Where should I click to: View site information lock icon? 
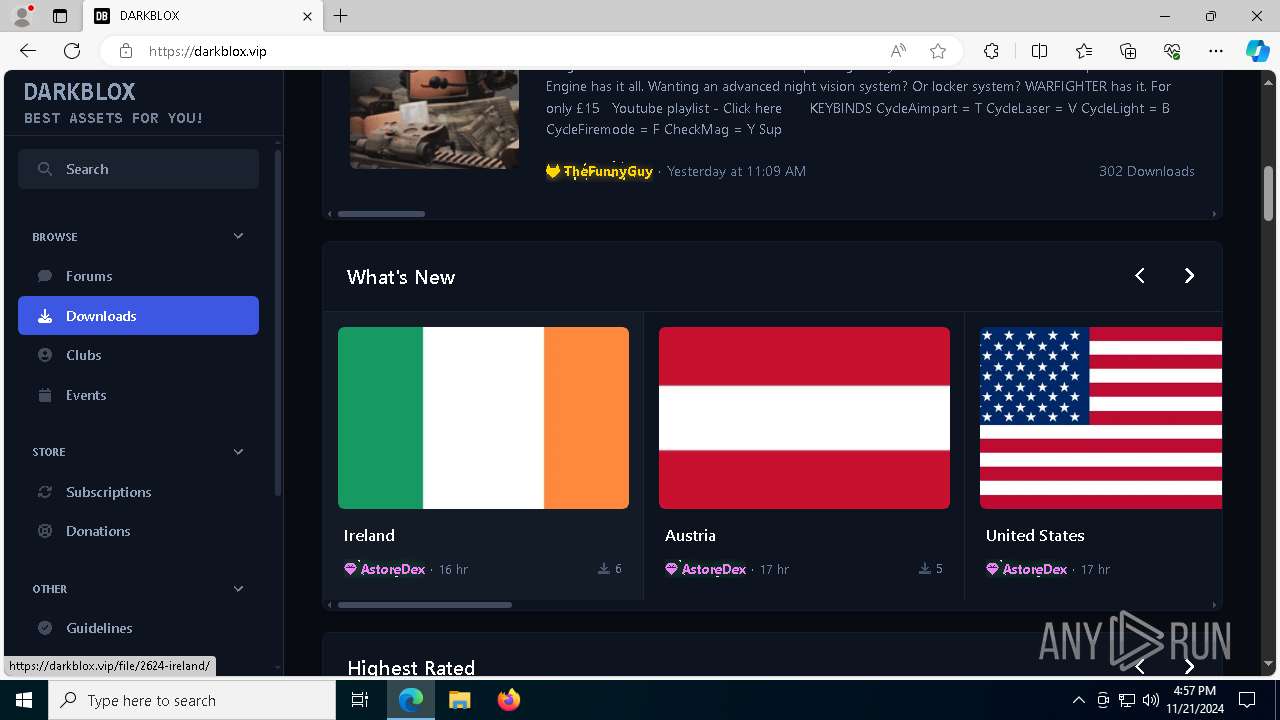pyautogui.click(x=126, y=51)
